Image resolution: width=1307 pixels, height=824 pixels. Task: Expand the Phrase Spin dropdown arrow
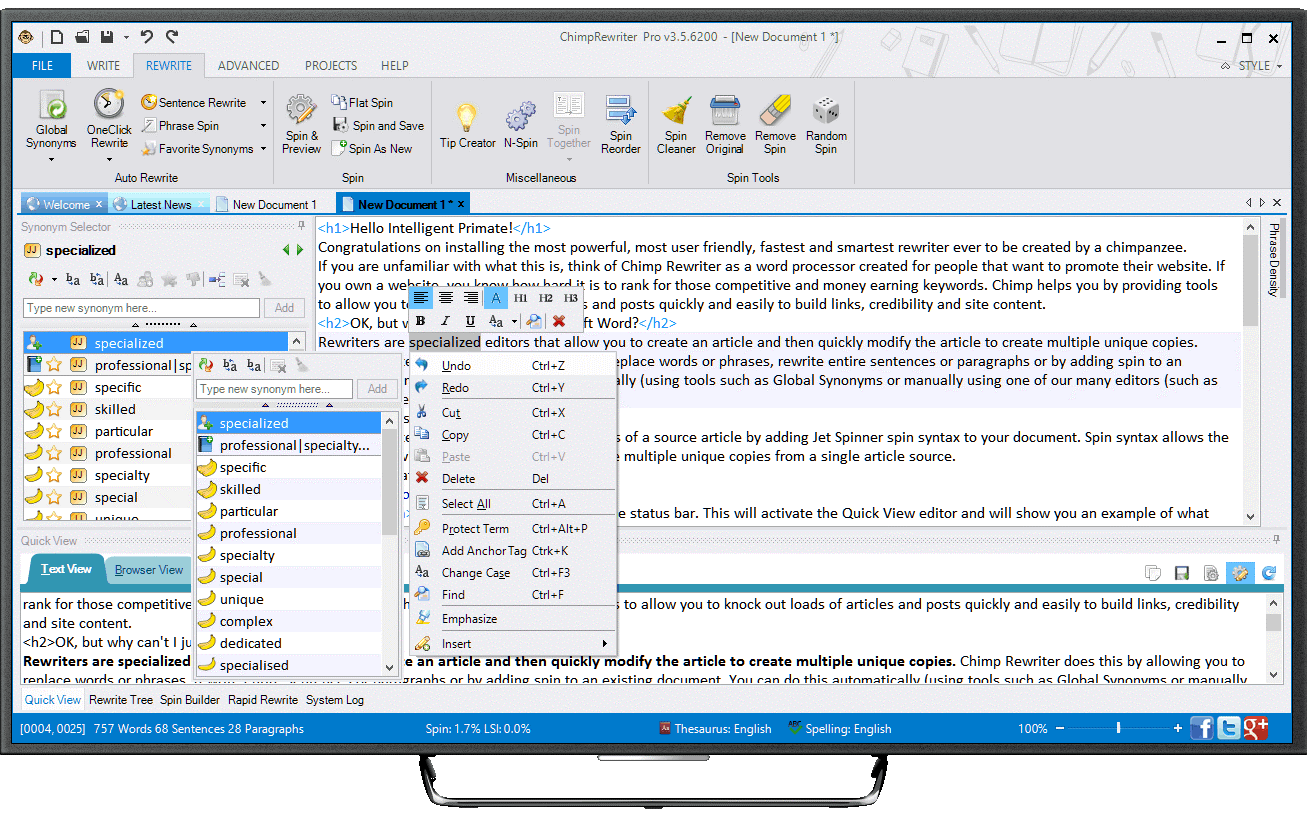[x=264, y=125]
